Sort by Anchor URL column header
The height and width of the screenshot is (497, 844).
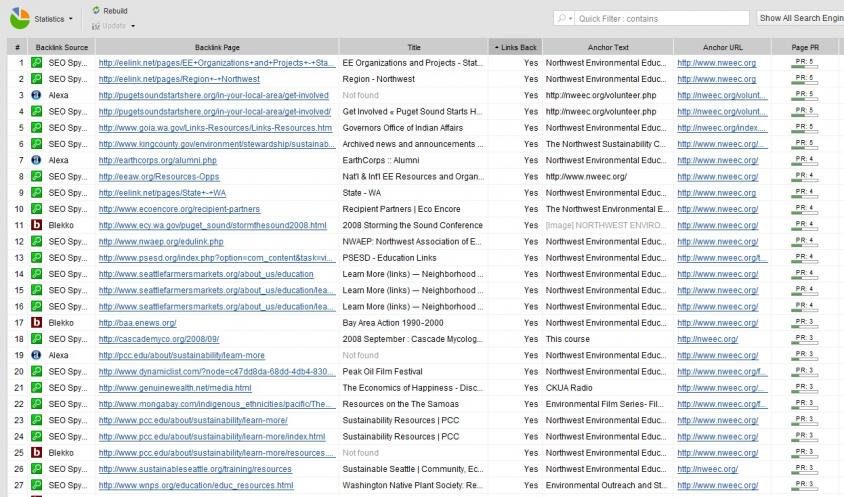click(x=722, y=47)
